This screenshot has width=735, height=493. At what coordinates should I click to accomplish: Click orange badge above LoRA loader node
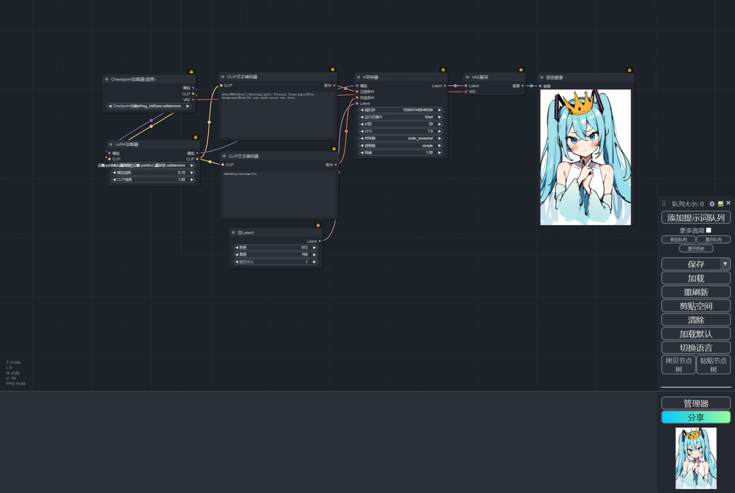coord(195,137)
